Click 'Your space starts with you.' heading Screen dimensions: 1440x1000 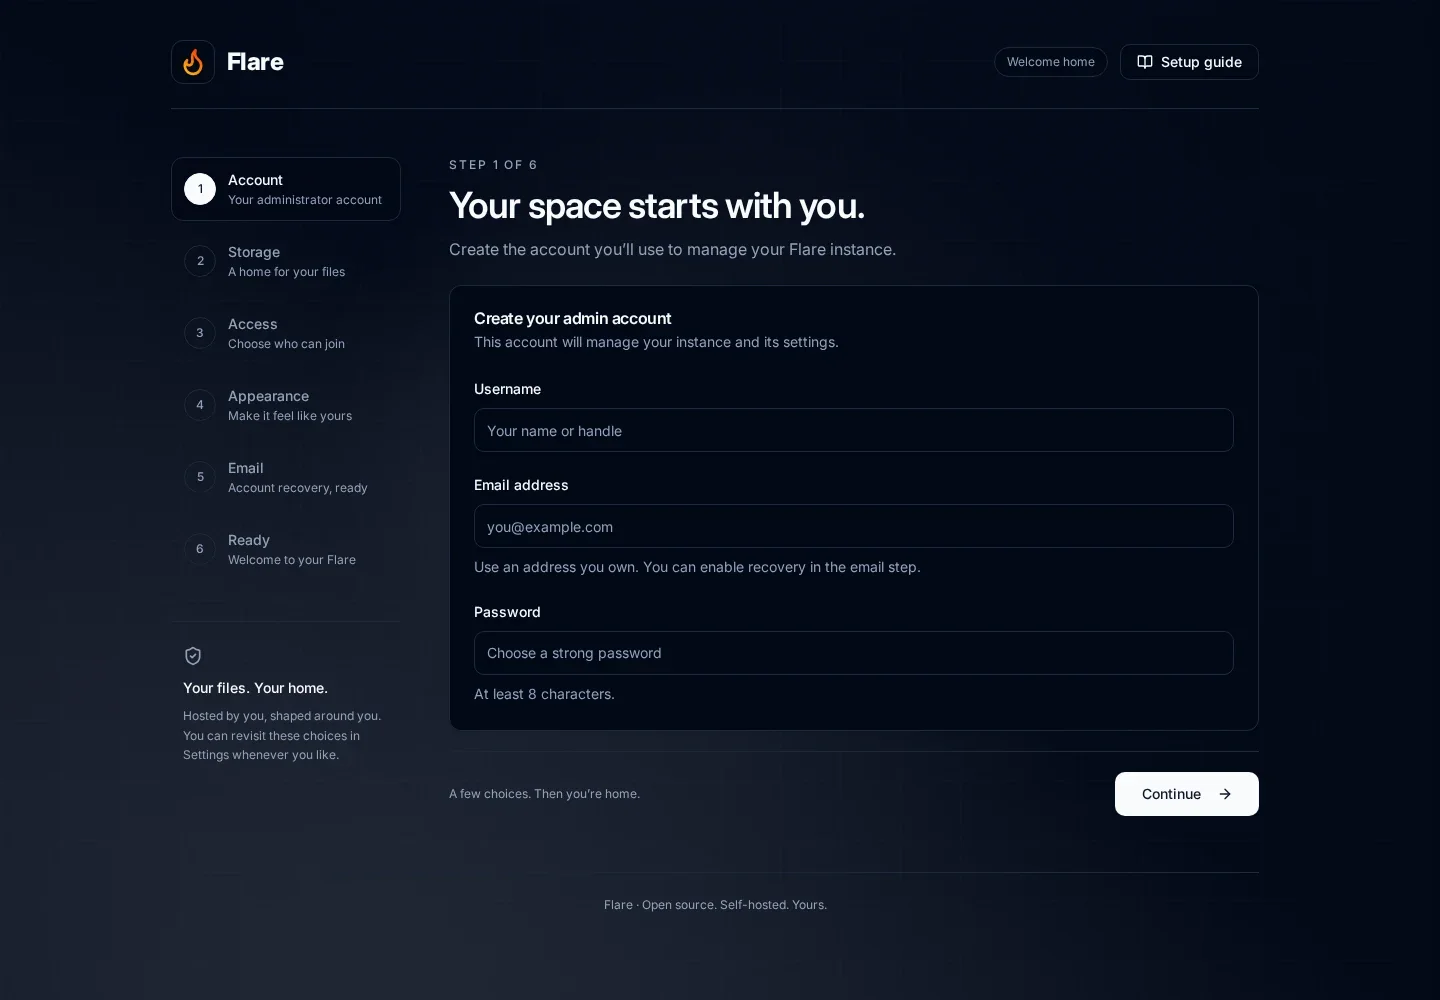click(657, 206)
